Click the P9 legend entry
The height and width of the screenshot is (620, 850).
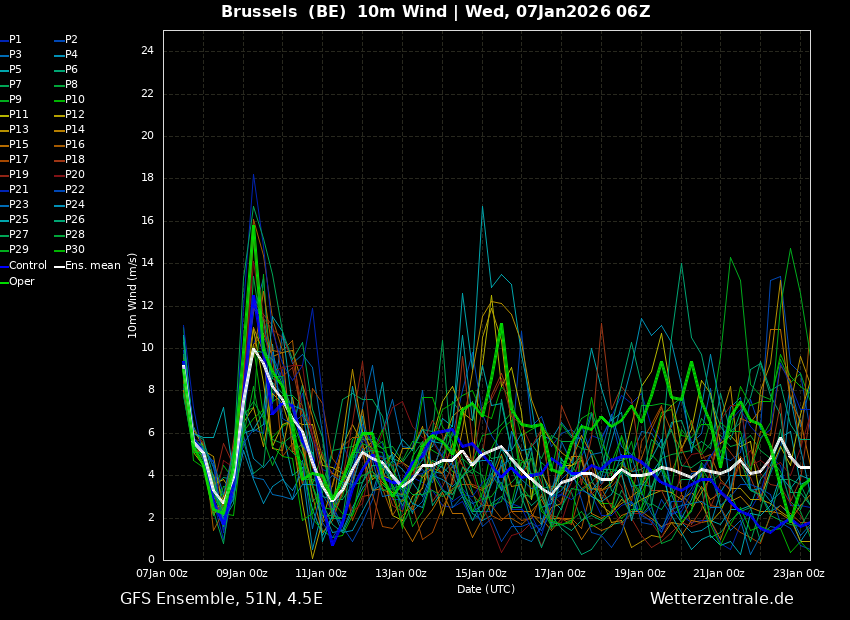pyautogui.click(x=11, y=100)
